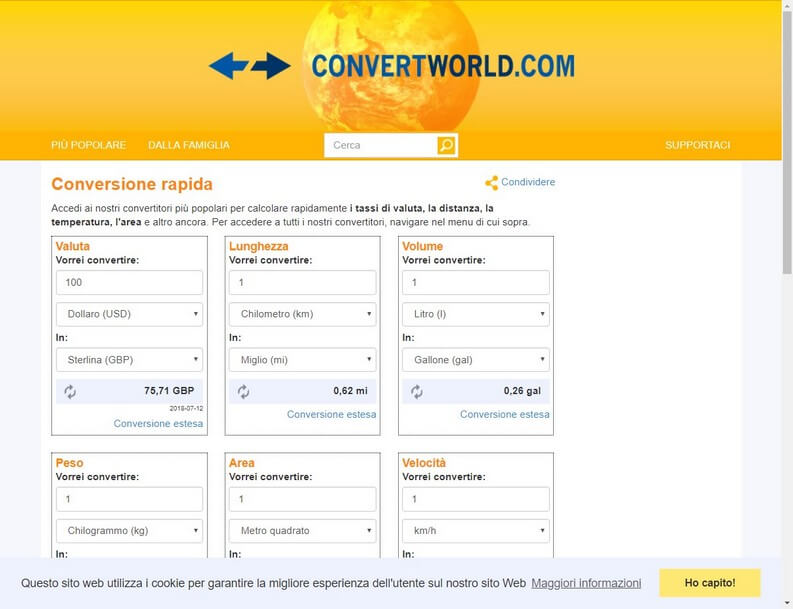Viewport: 793px width, 609px height.
Task: Accept cookies with Ho capito! button
Action: [x=710, y=583]
